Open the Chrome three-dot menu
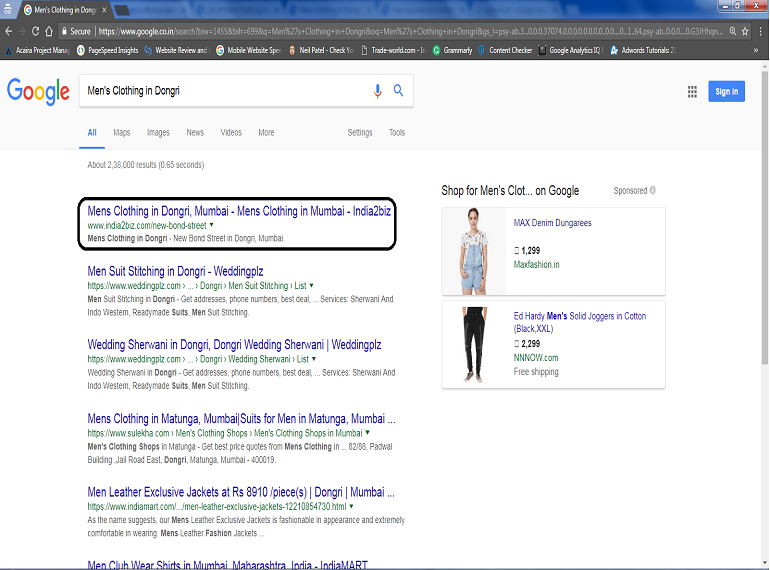Screen dimensions: 770x570 point(761,31)
